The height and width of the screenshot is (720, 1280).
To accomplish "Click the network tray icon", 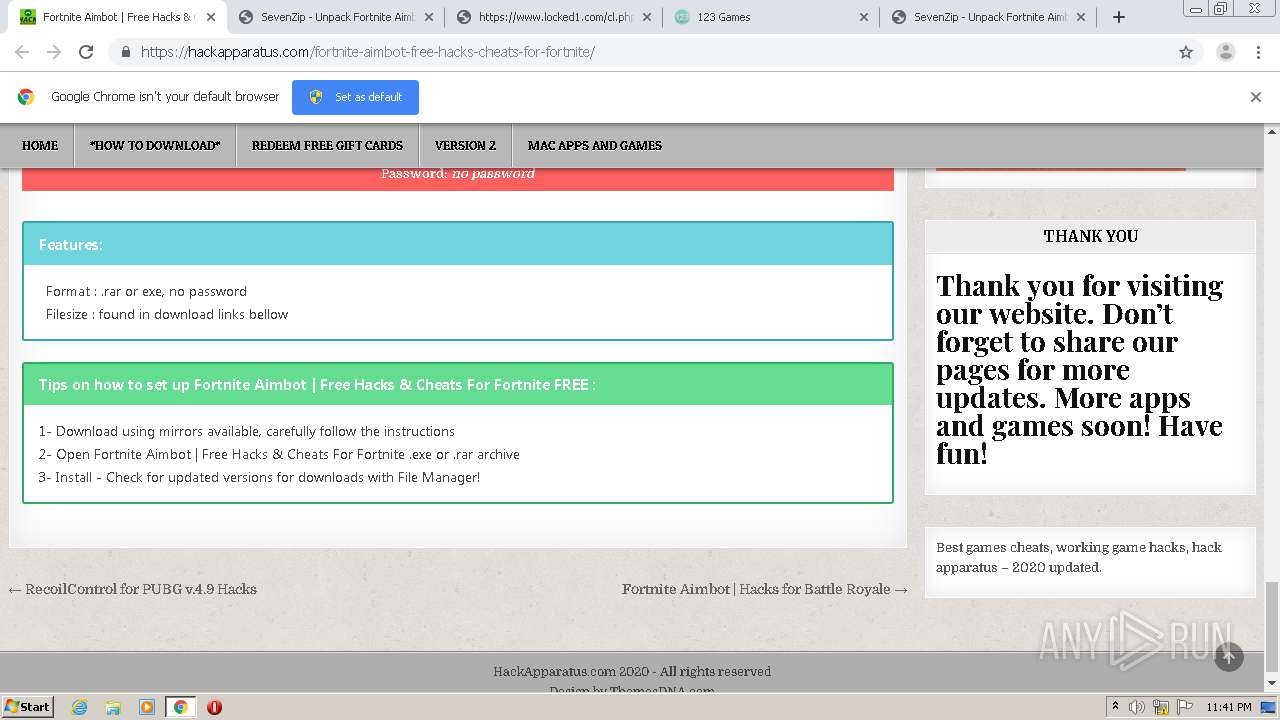I will [1161, 707].
